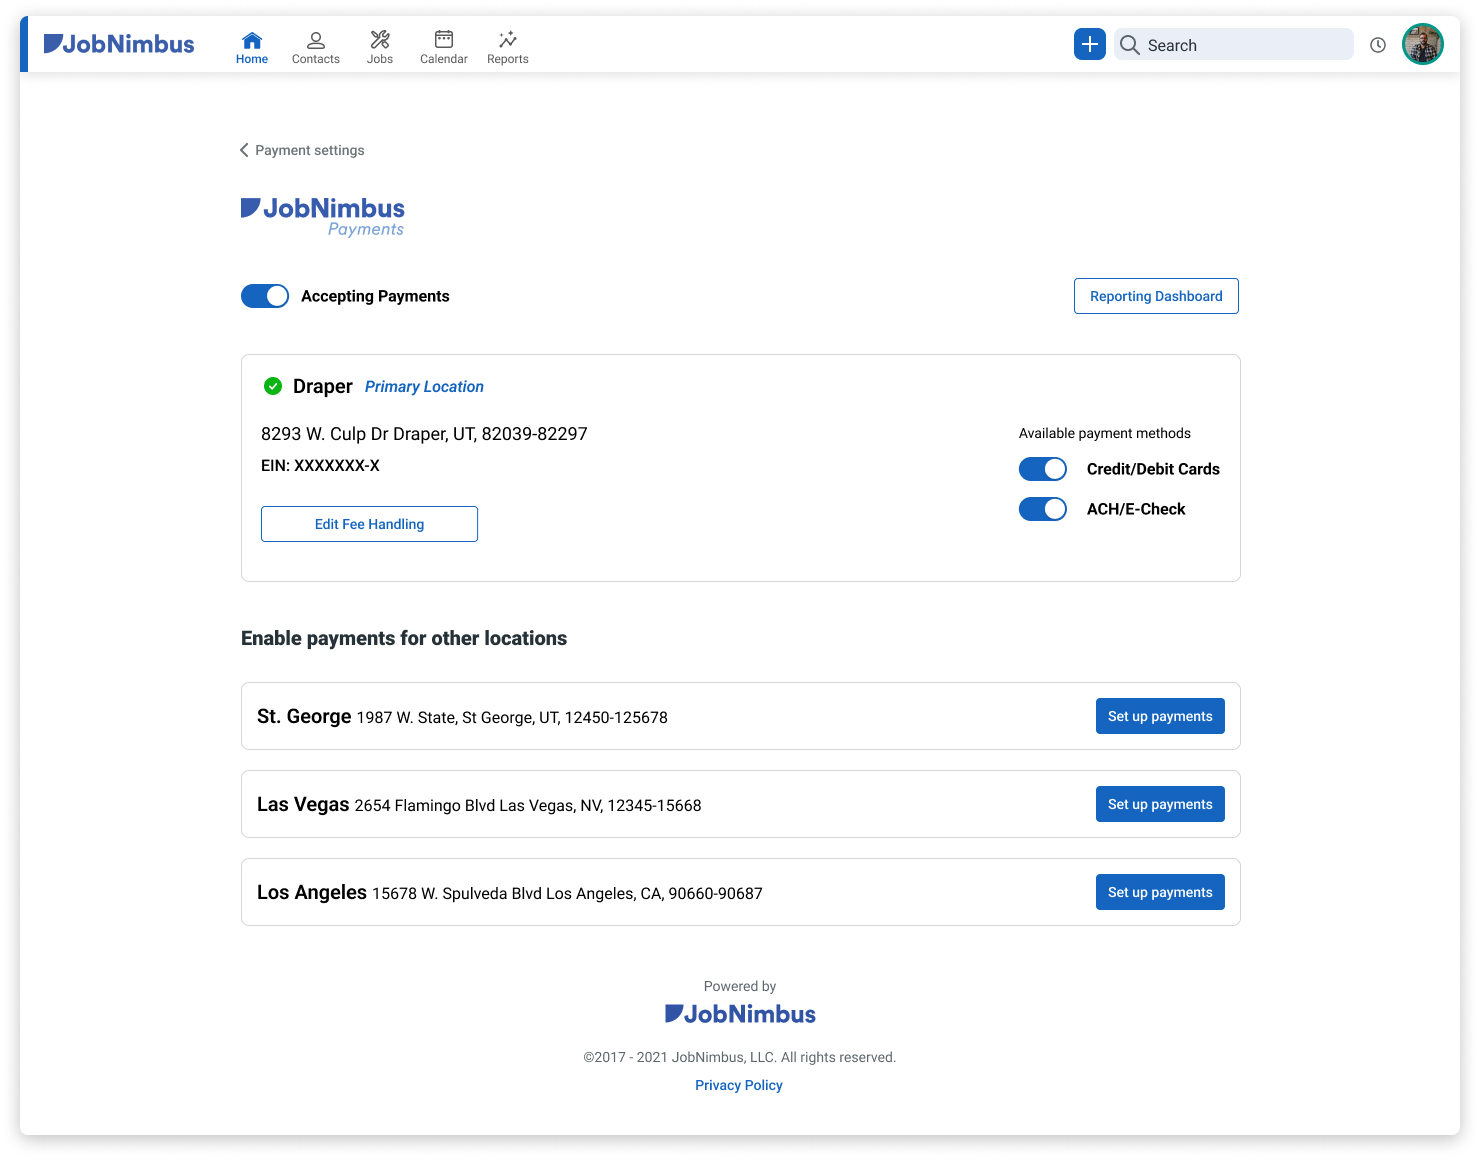Click the JobNimbus logo in the top bar

pyautogui.click(x=119, y=44)
